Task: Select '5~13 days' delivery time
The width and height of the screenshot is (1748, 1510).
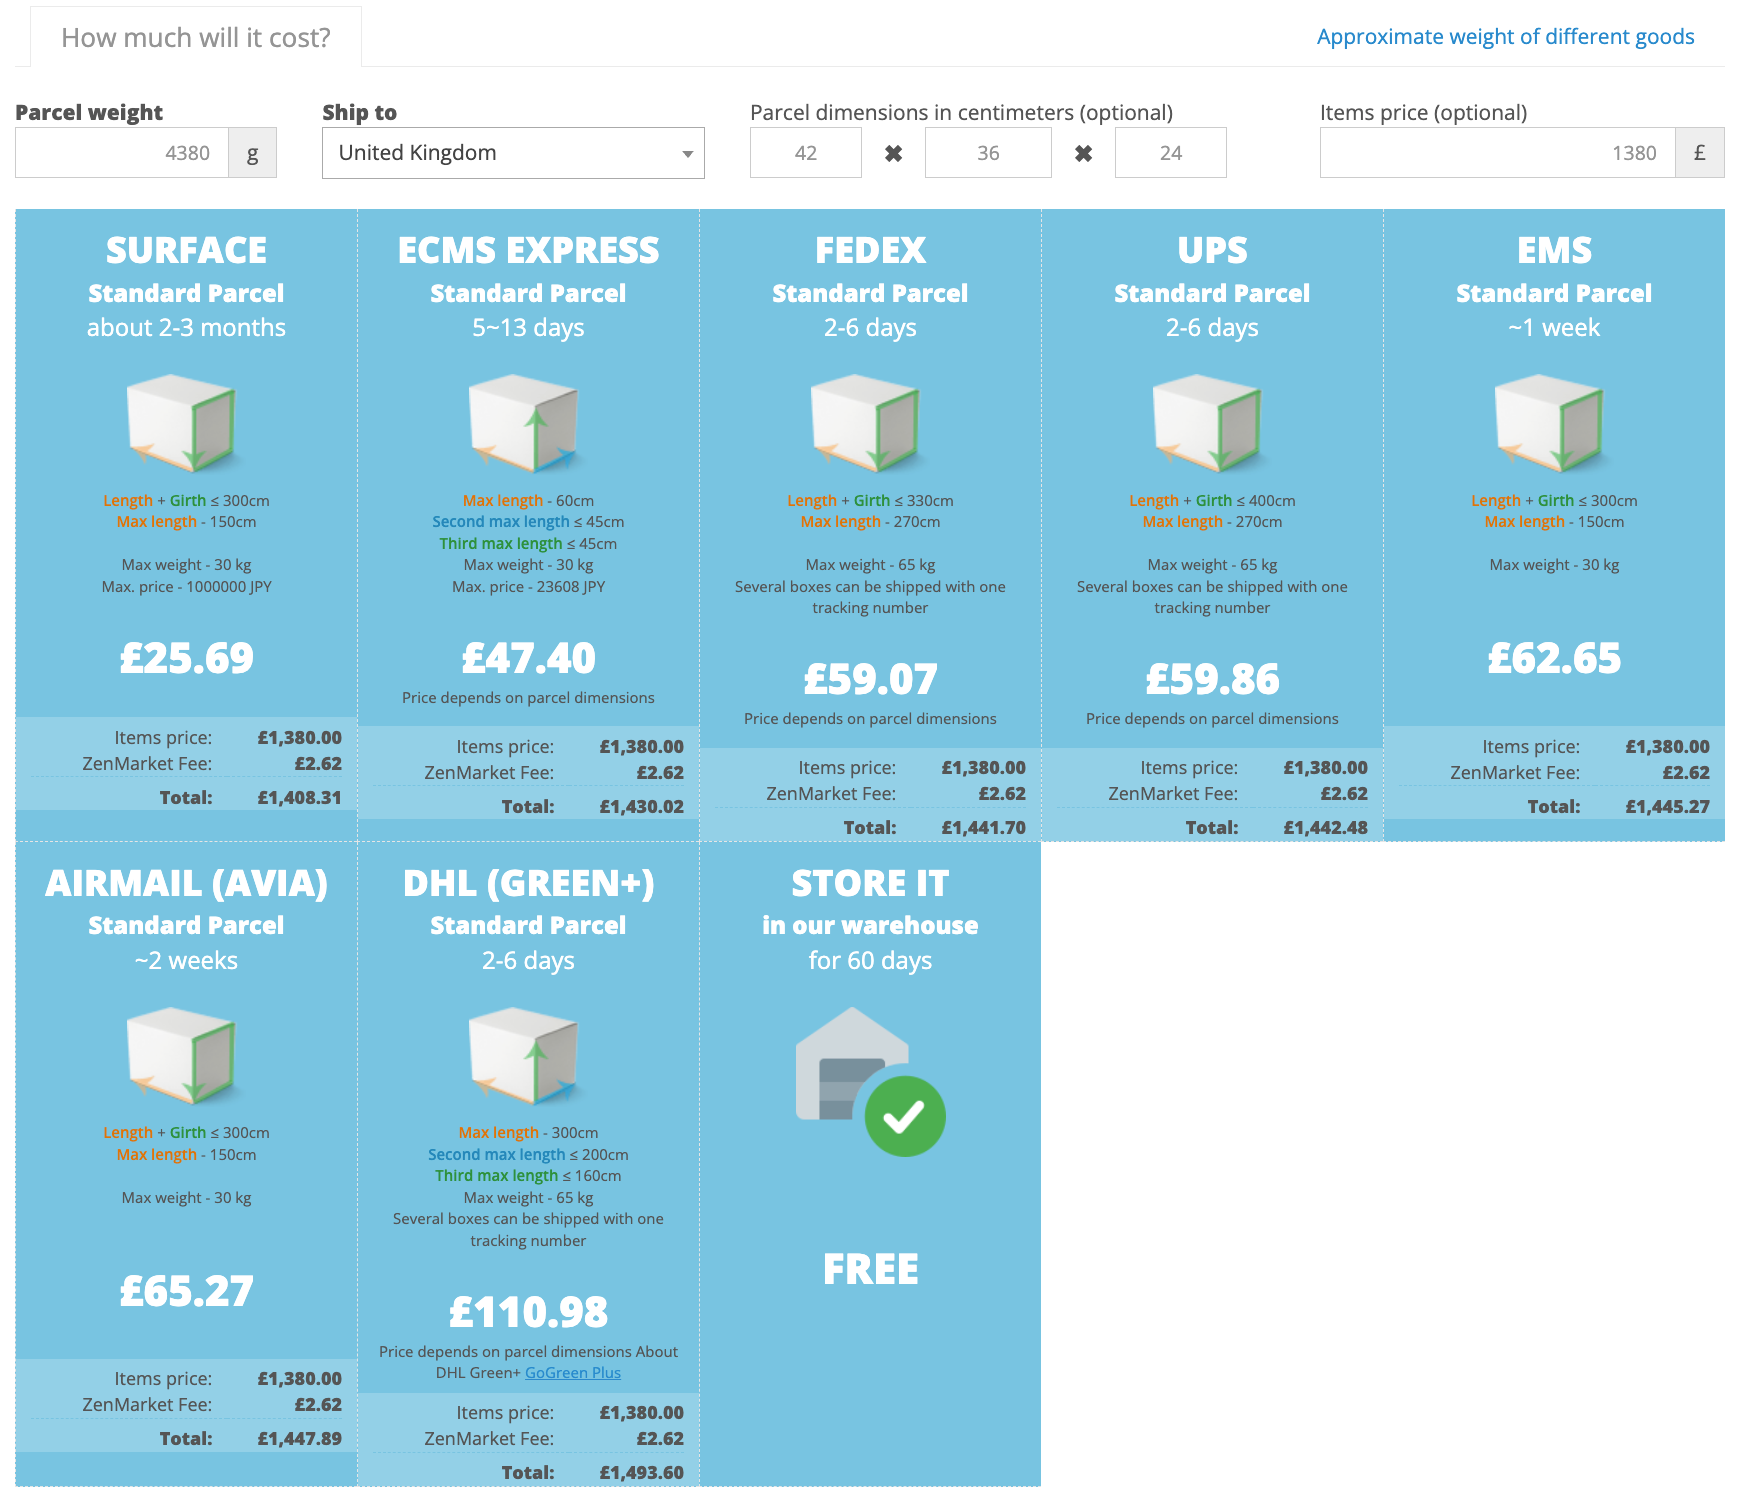Action: point(529,328)
